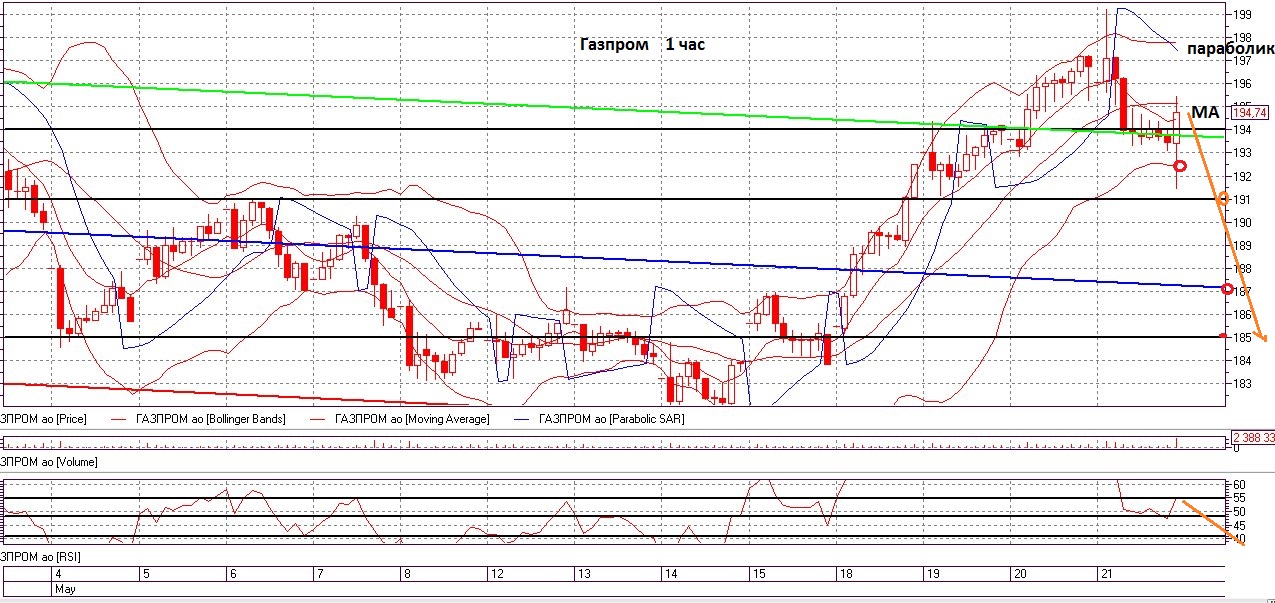Image resolution: width=1275 pixels, height=603 pixels.
Task: Click date label 5 on time axis
Action: pyautogui.click(x=146, y=574)
